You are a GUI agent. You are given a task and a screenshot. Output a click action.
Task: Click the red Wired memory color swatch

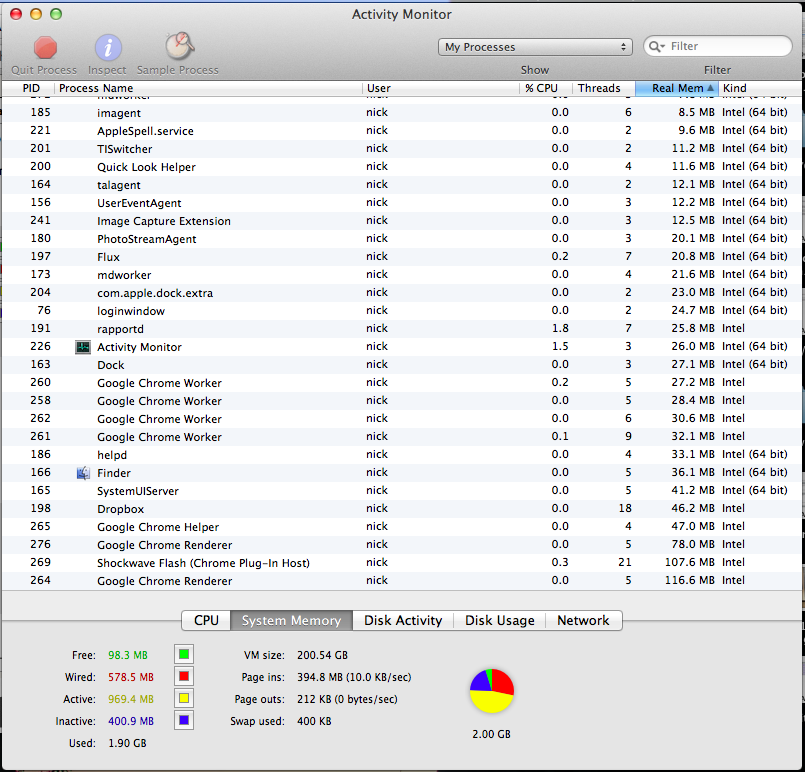(x=184, y=677)
